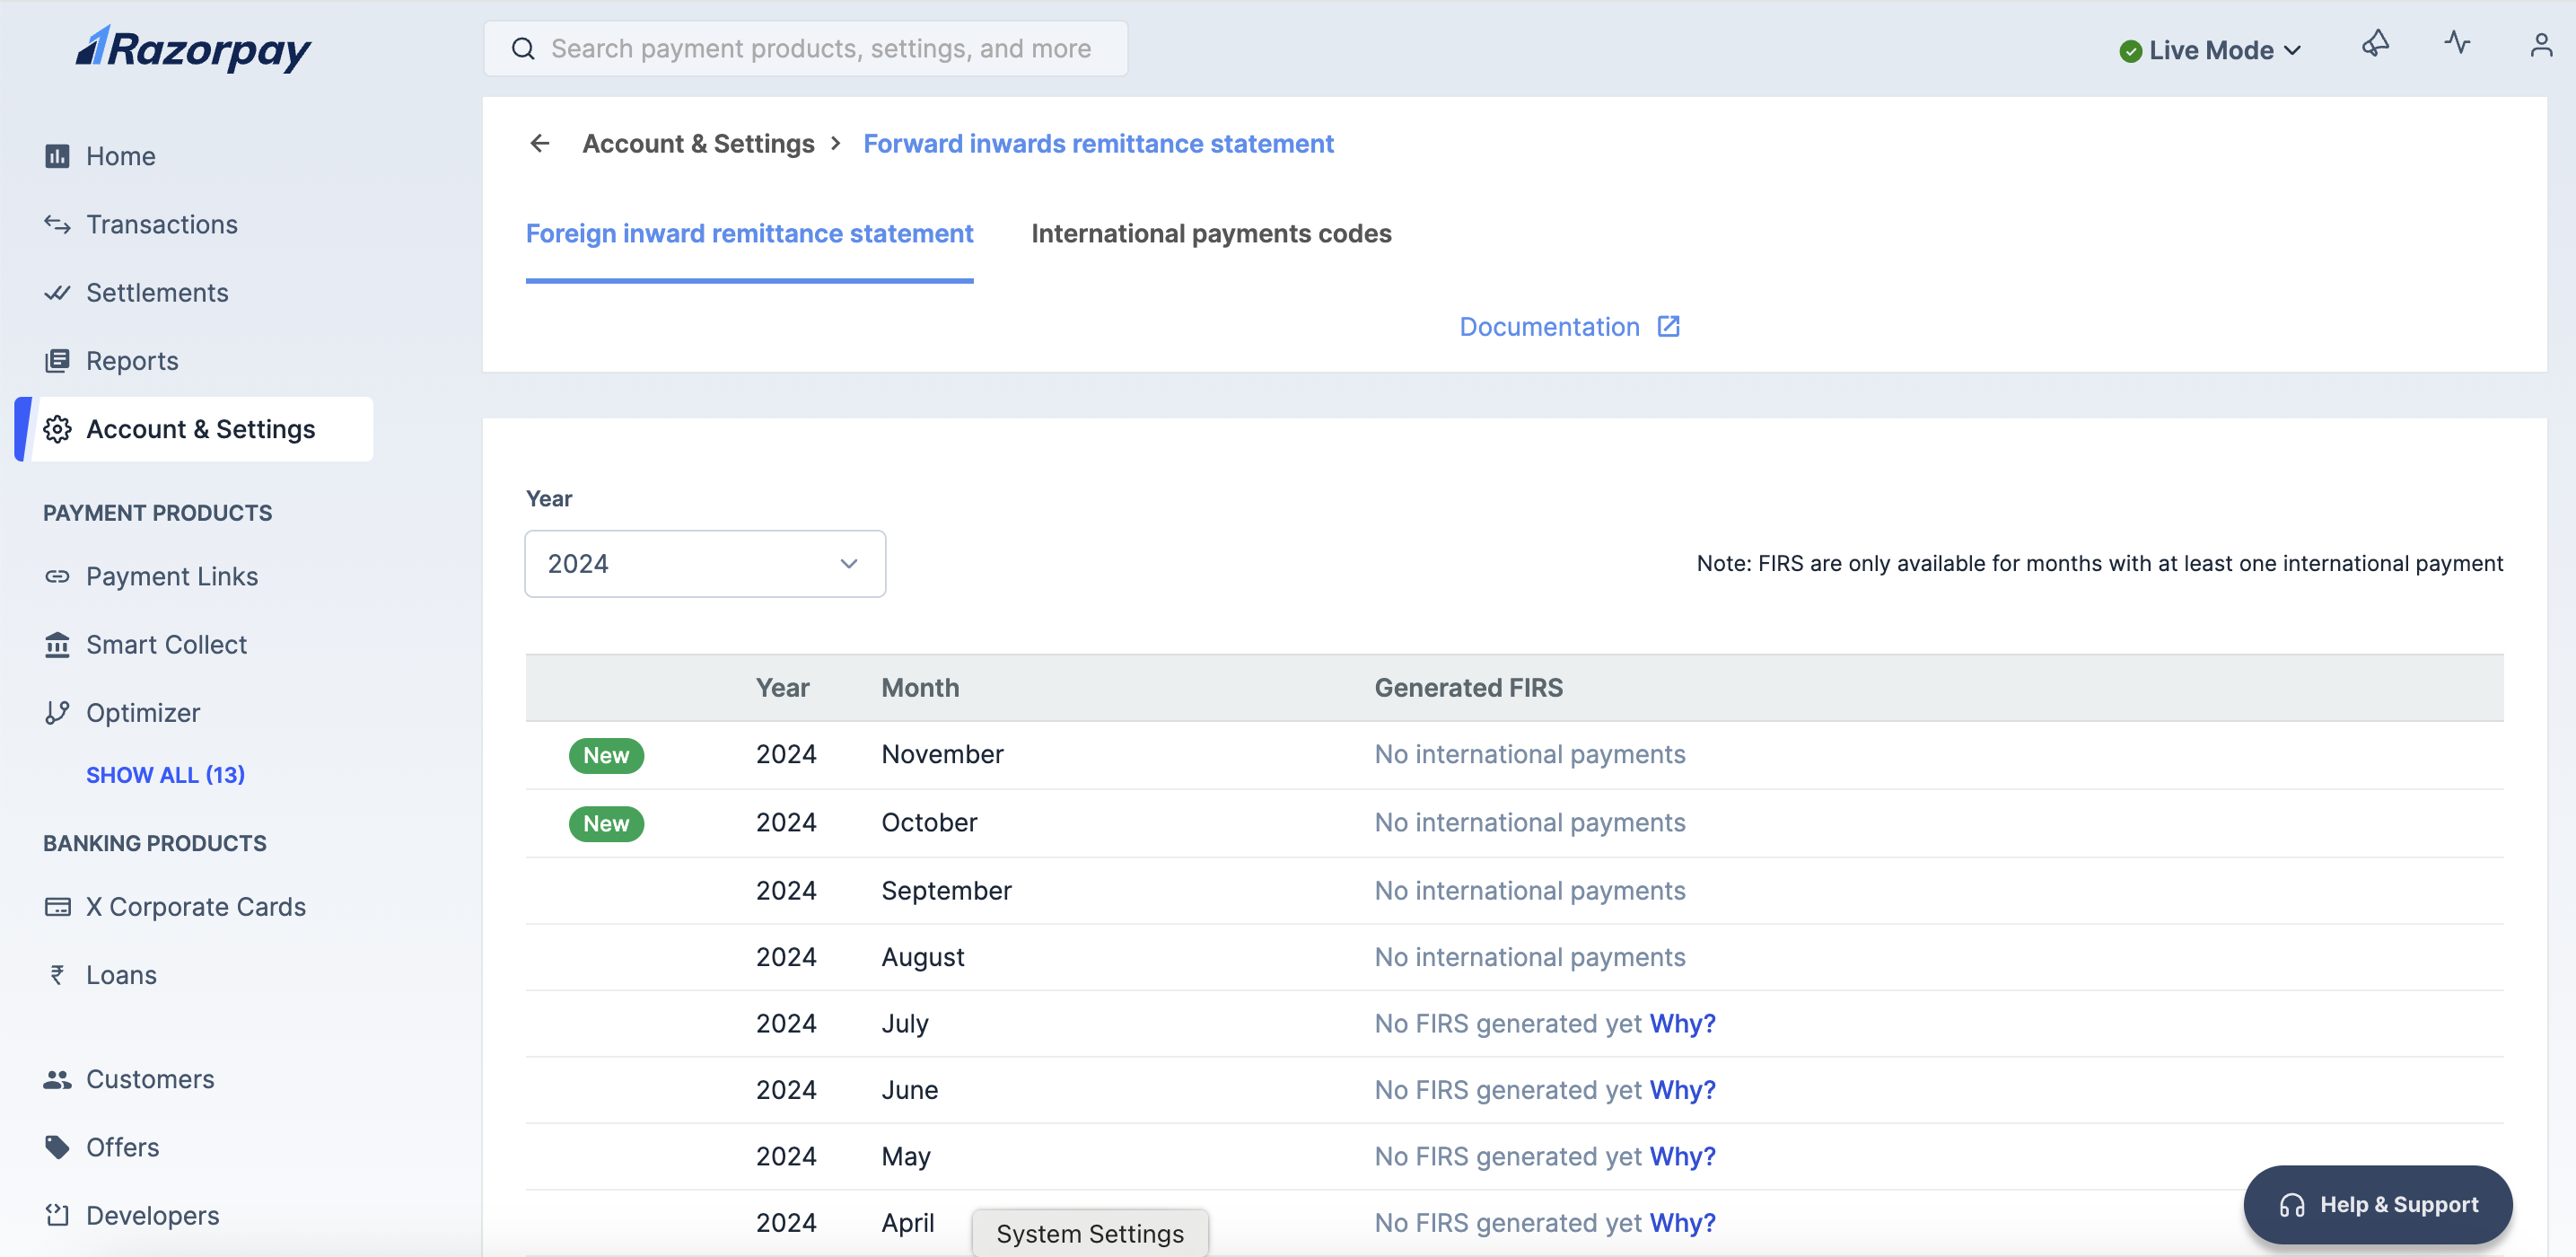Click the search input field
Image resolution: width=2576 pixels, height=1257 pixels.
(x=805, y=48)
